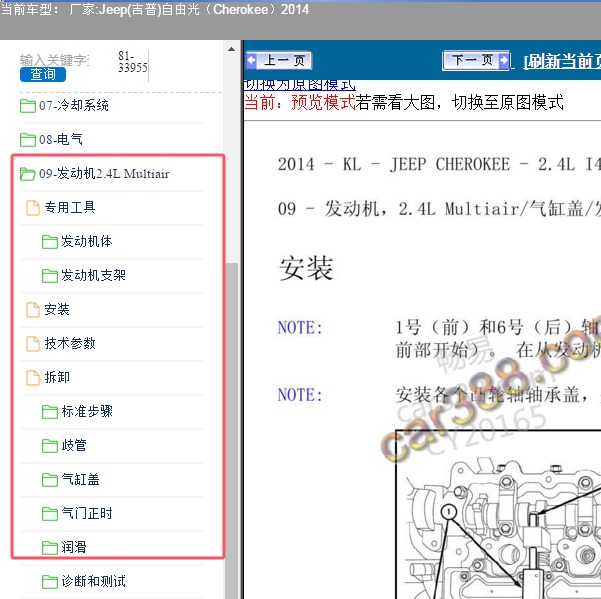The width and height of the screenshot is (601, 599).
Task: Click the folder icon beside 标准步骤
Action: [x=50, y=412]
